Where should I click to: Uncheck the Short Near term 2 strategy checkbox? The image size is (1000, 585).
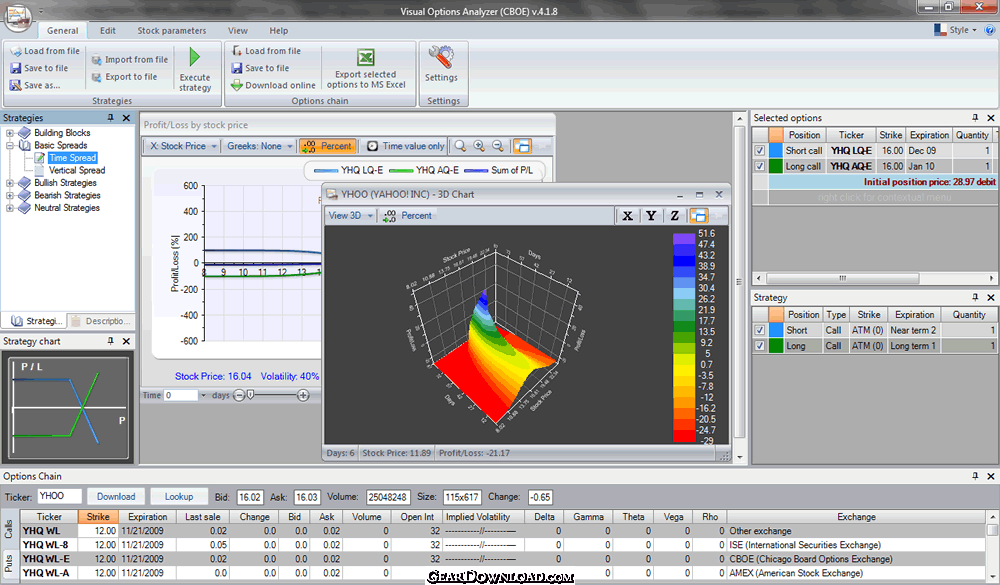pyautogui.click(x=760, y=330)
